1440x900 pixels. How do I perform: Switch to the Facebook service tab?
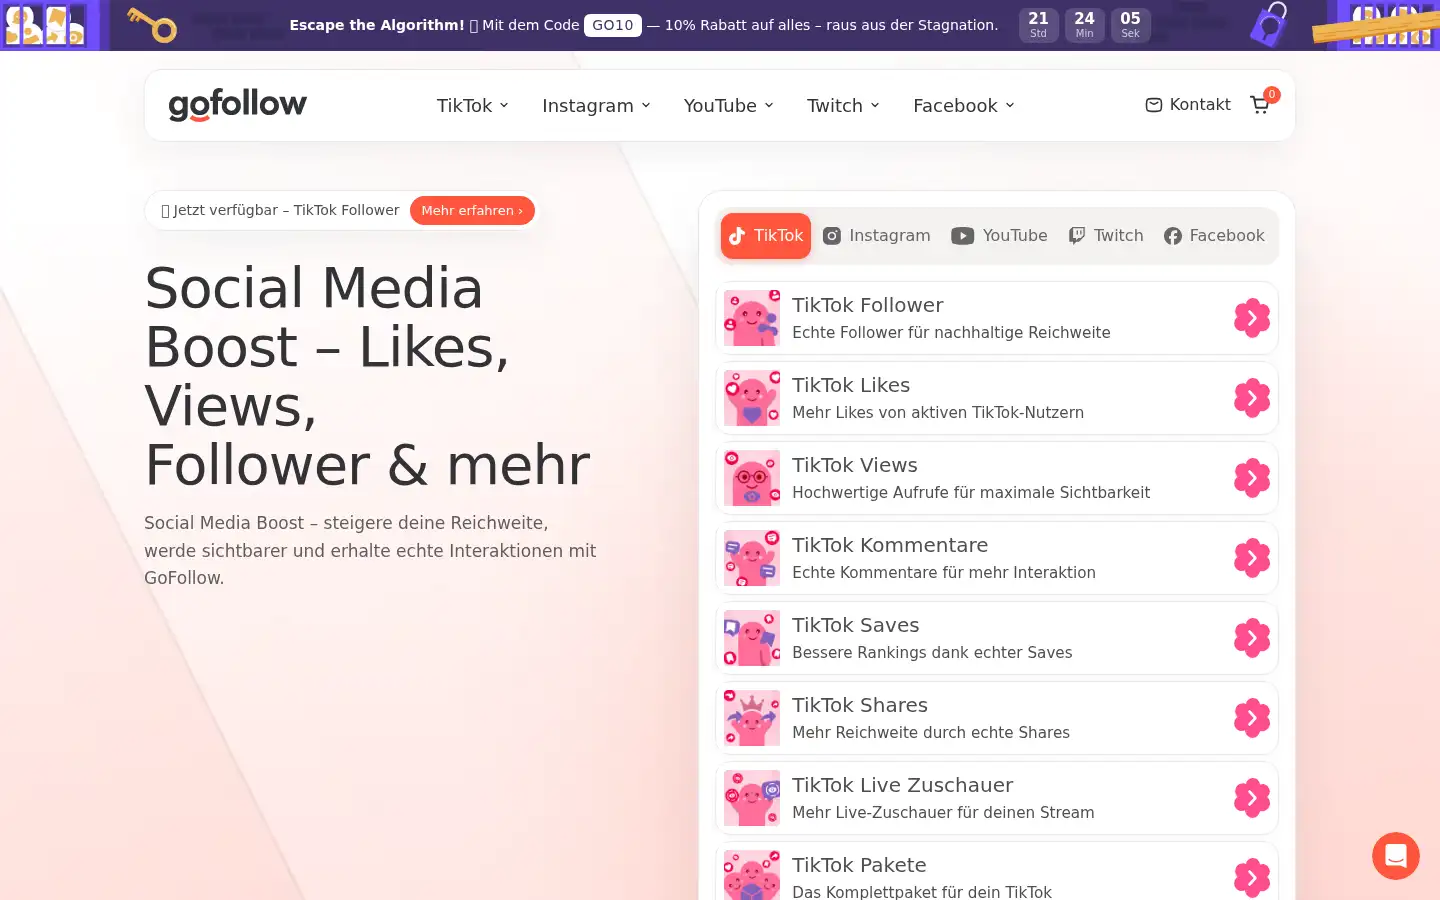click(1214, 236)
